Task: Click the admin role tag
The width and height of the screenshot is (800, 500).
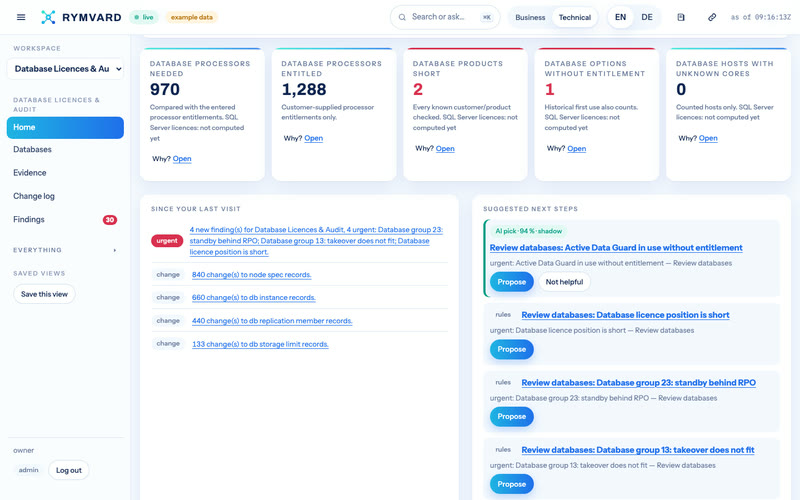Action: pyautogui.click(x=29, y=470)
